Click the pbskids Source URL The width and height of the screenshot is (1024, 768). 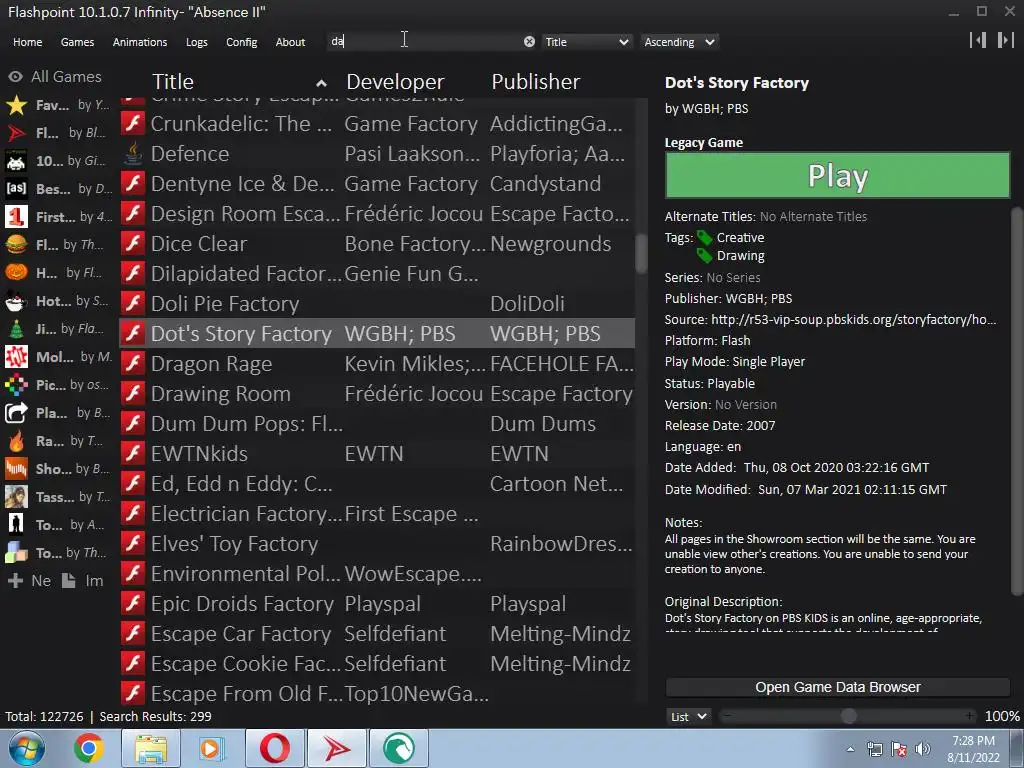(853, 319)
